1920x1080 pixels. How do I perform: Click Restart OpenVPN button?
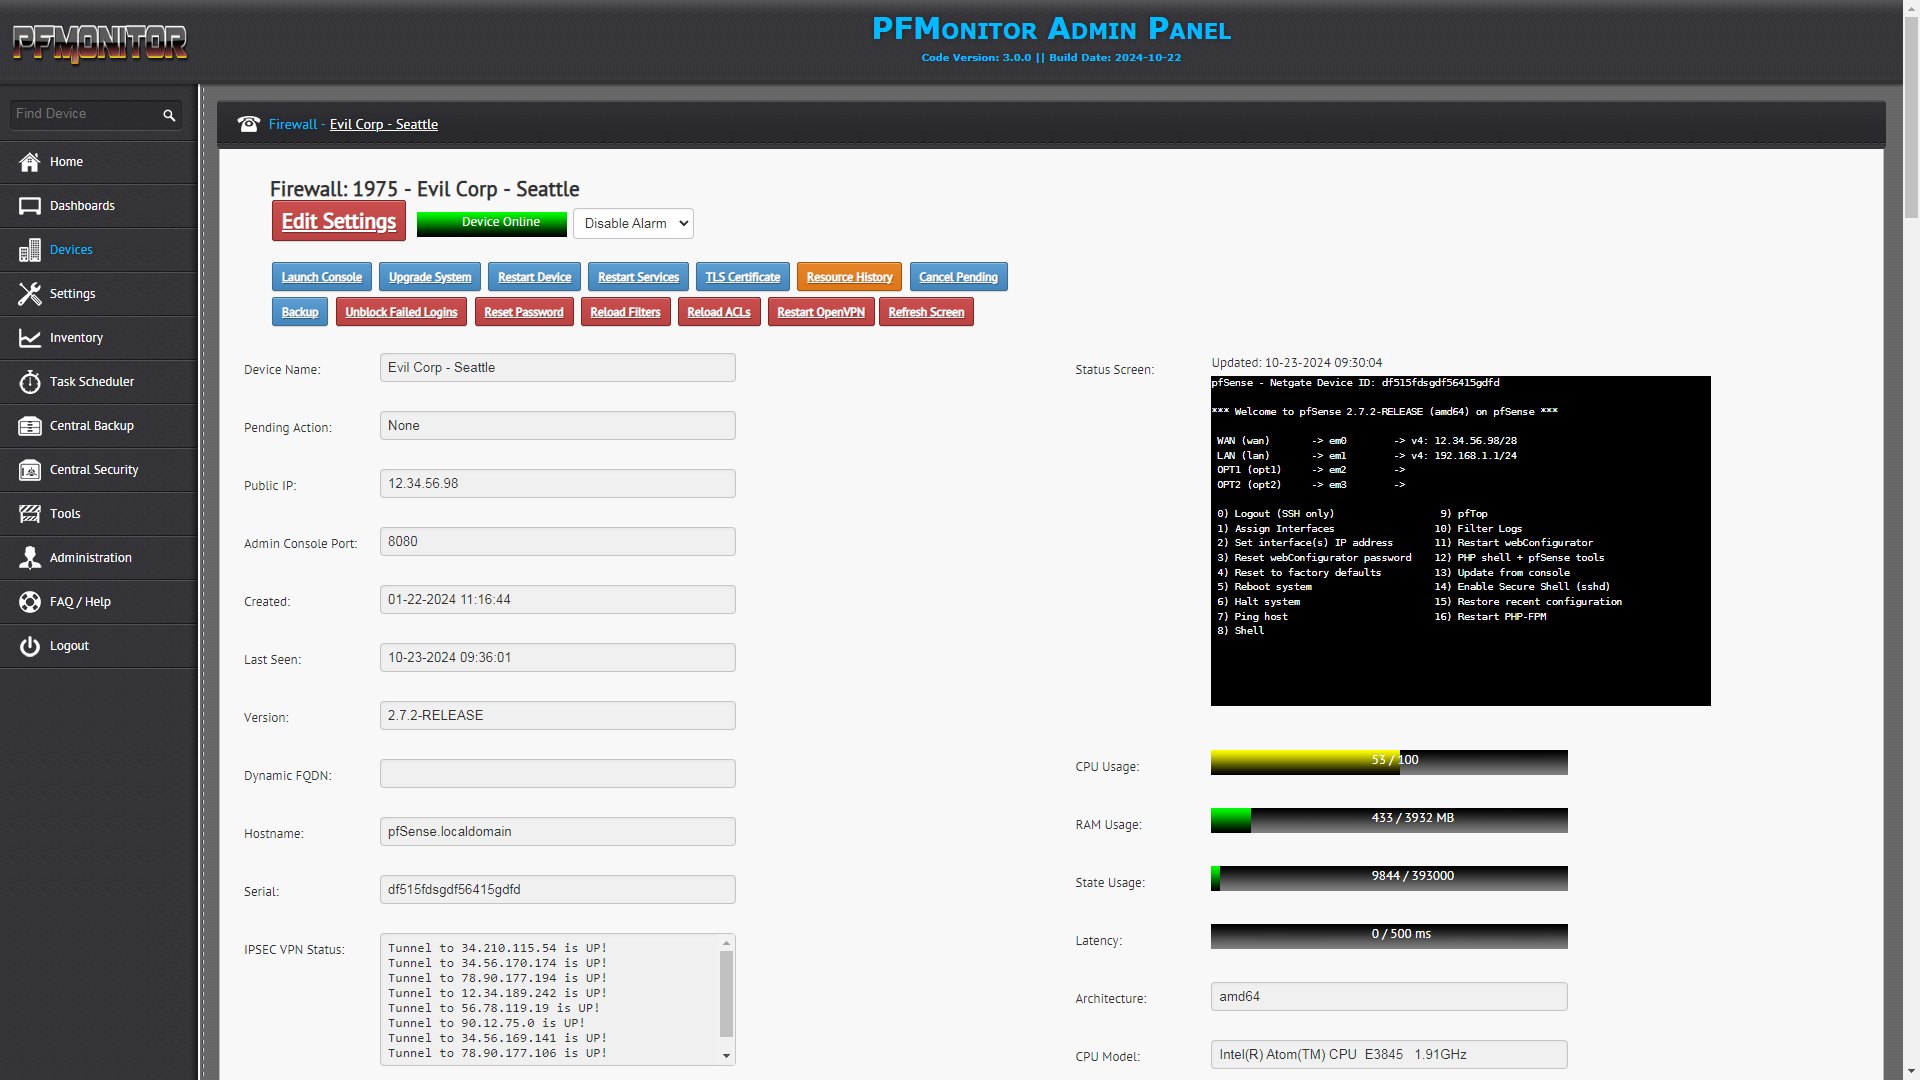821,312
